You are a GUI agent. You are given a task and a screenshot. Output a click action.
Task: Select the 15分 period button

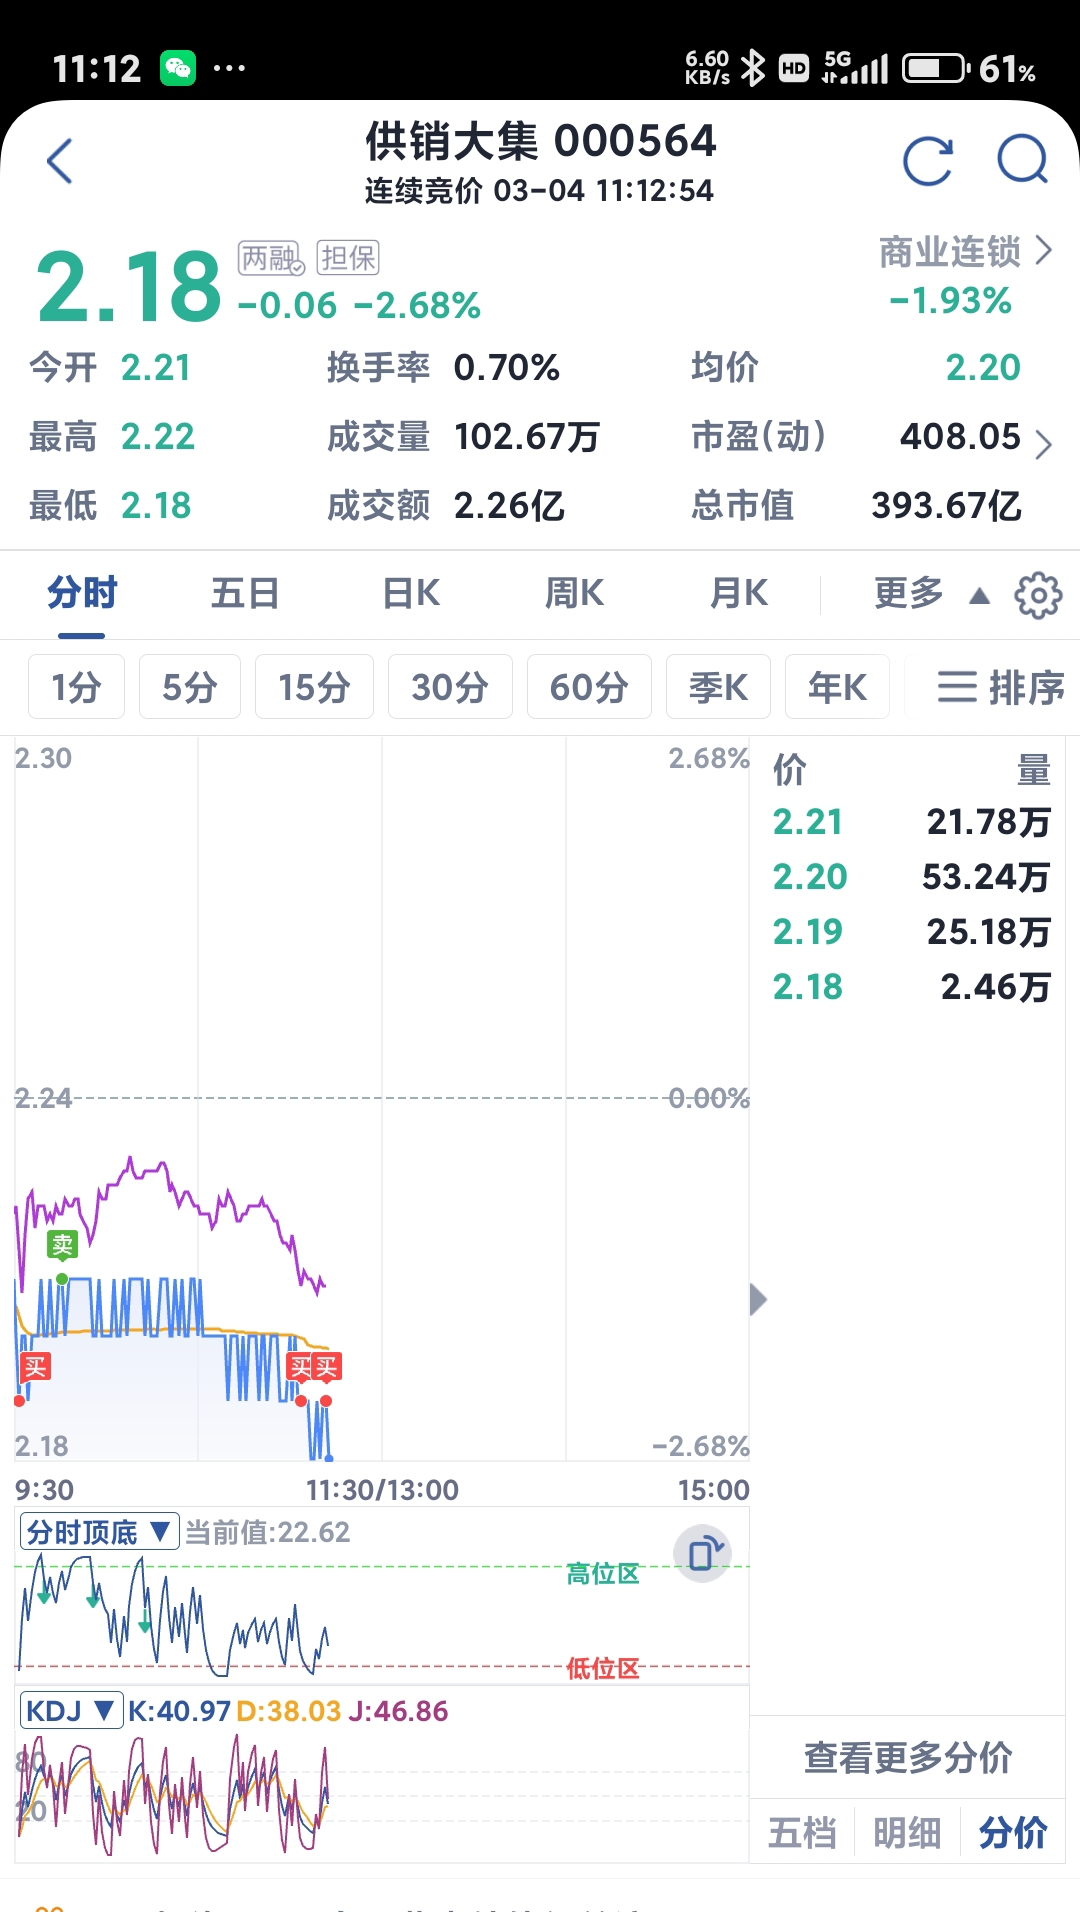click(x=314, y=687)
